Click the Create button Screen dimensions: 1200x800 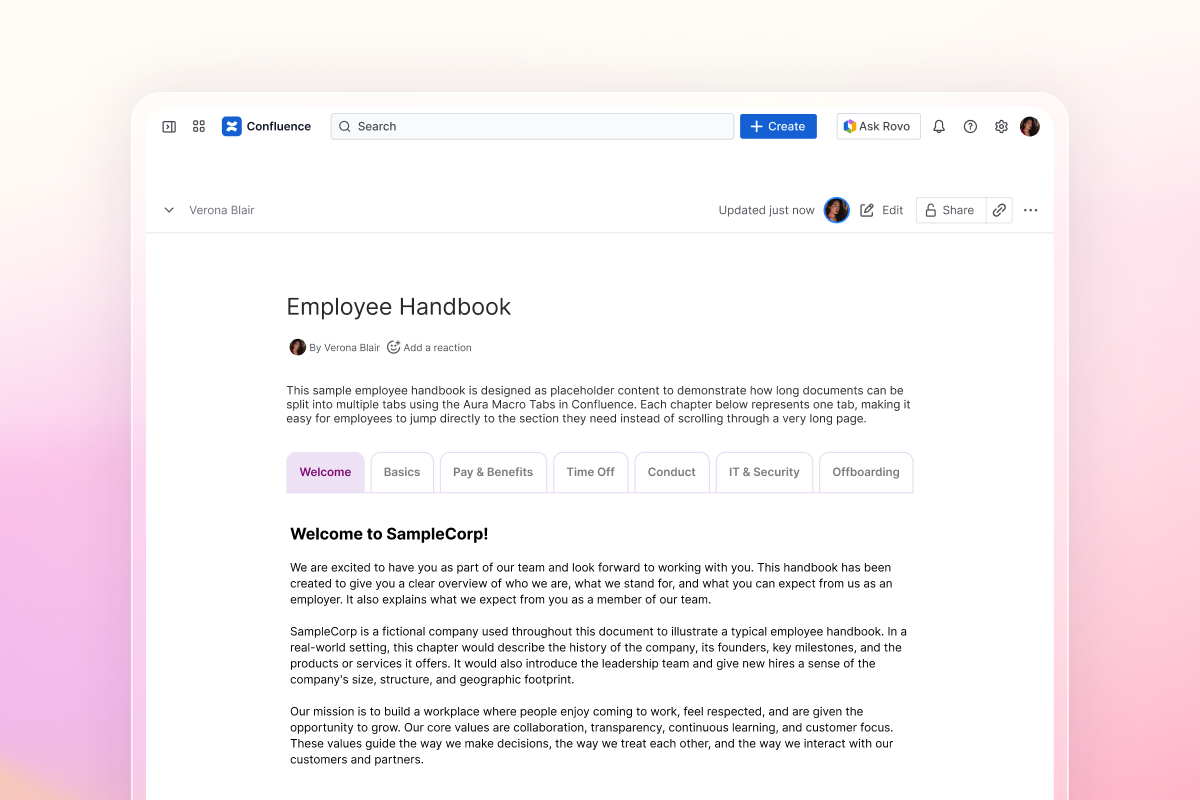[778, 126]
